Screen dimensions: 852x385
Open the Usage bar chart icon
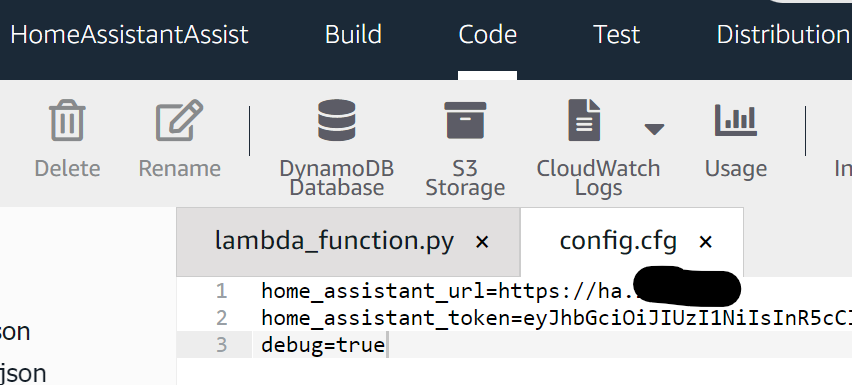(x=736, y=120)
